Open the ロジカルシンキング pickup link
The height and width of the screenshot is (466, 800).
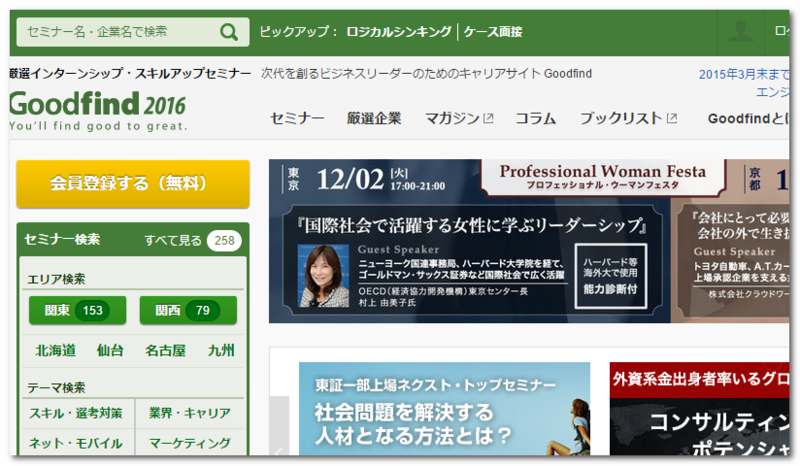[398, 32]
